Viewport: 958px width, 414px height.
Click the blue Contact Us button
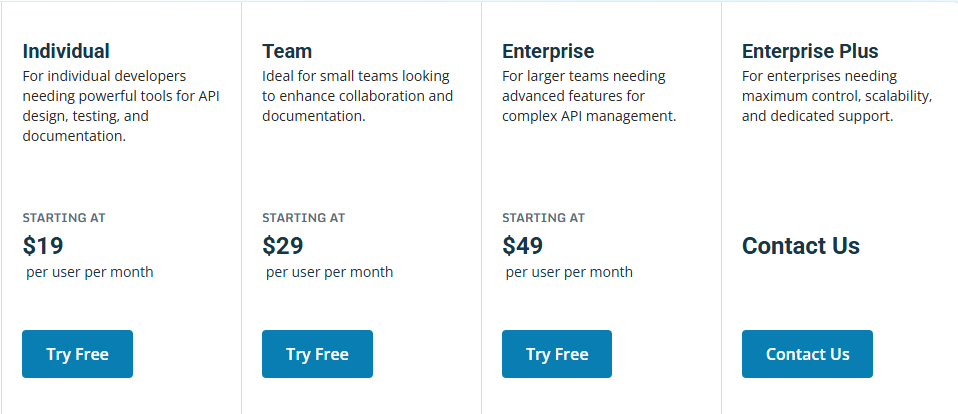click(807, 354)
